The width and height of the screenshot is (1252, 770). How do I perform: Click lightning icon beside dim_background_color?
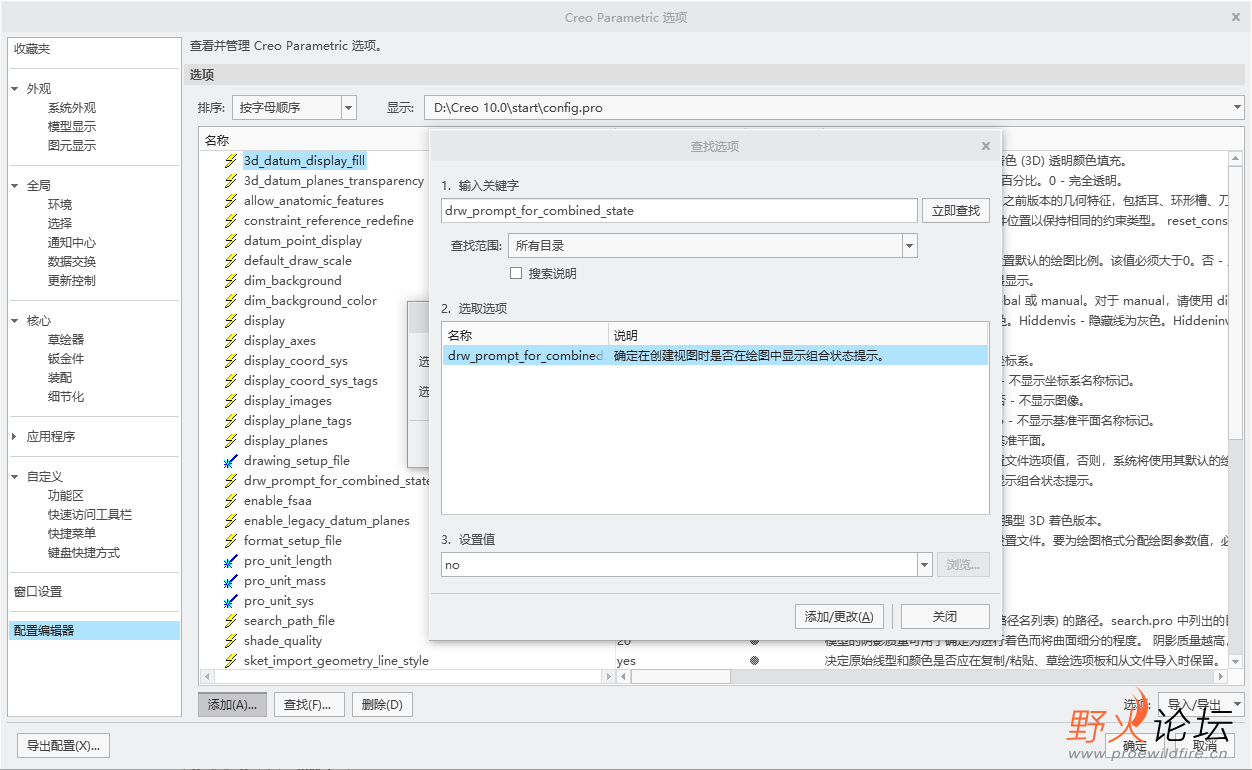point(231,301)
